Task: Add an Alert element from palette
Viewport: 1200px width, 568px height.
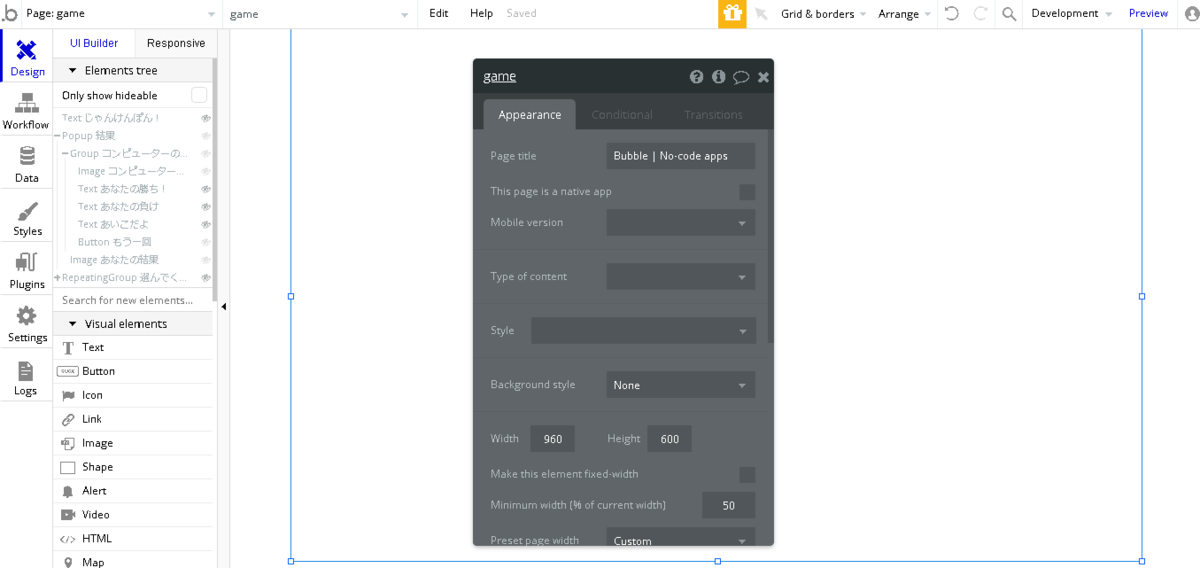Action: point(133,491)
